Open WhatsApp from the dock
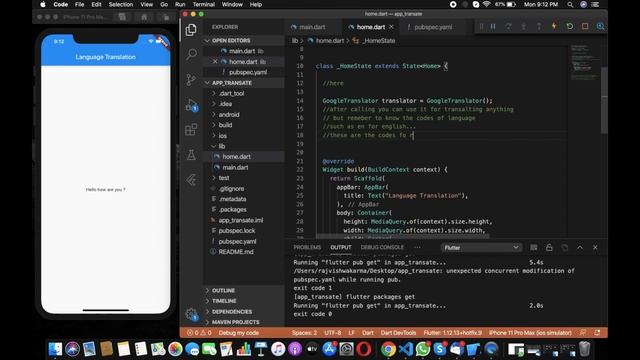The height and width of the screenshot is (360, 640). 423,349
